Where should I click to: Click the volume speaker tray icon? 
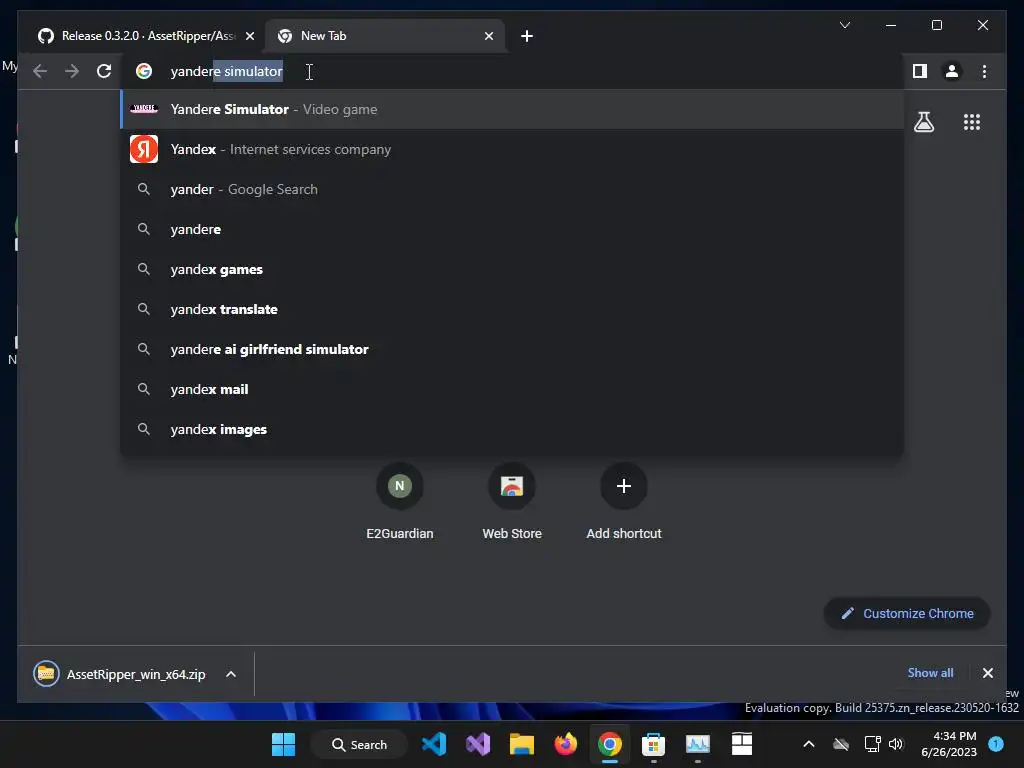pyautogui.click(x=896, y=744)
